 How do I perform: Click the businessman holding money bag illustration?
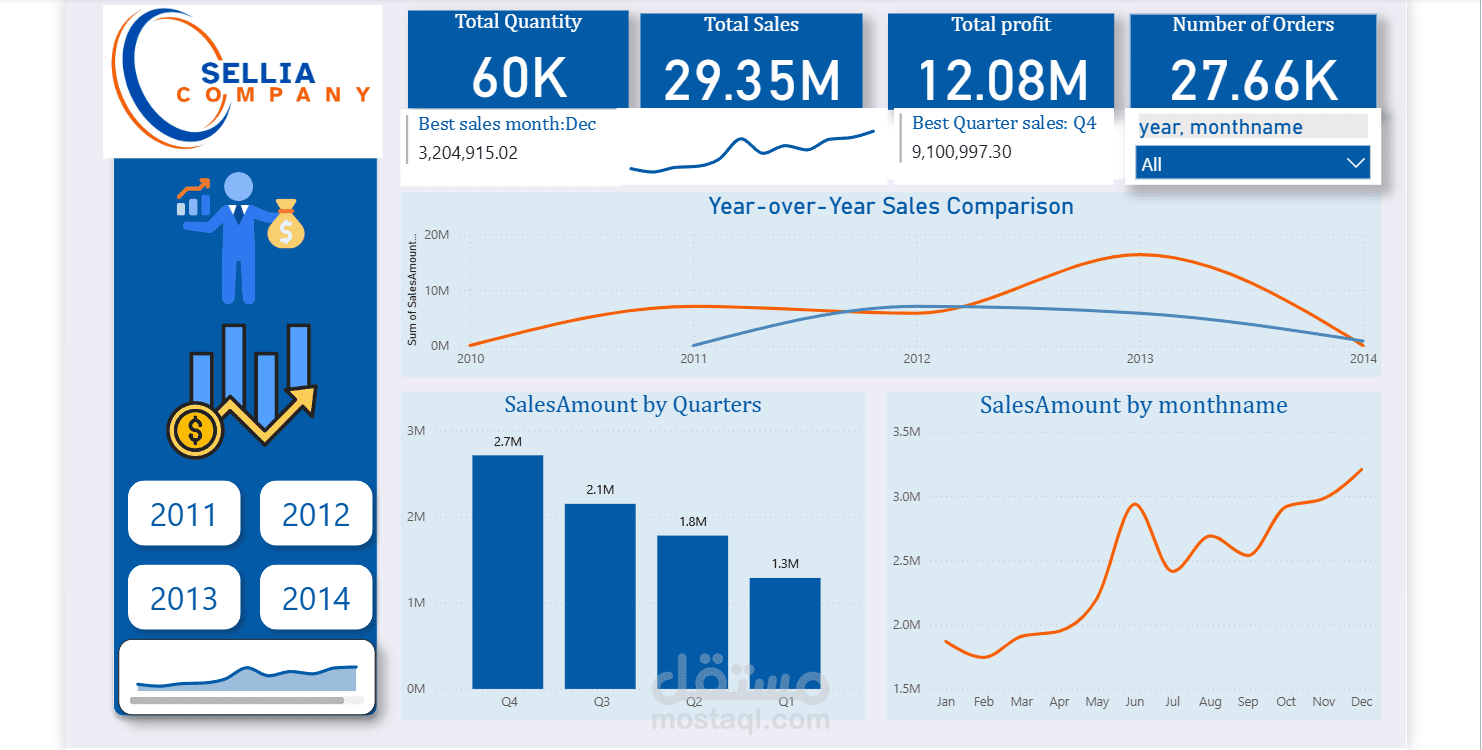coord(237,235)
